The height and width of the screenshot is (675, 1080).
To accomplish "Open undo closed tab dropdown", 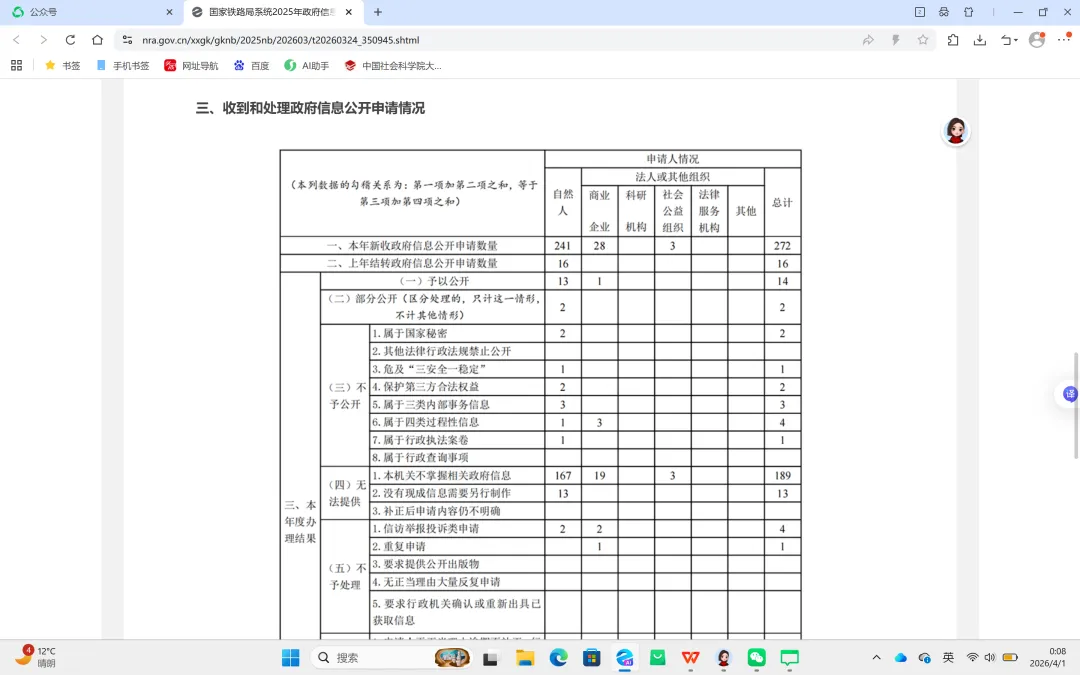I will click(1009, 40).
